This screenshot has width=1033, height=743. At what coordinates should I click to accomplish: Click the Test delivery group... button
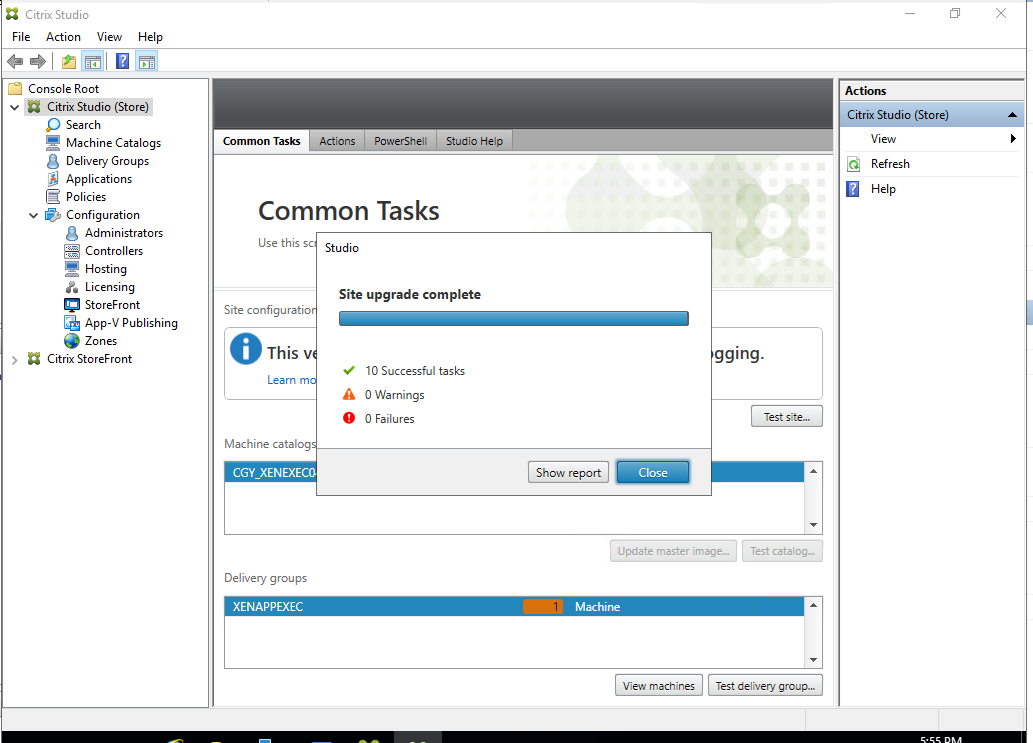pyautogui.click(x=766, y=686)
